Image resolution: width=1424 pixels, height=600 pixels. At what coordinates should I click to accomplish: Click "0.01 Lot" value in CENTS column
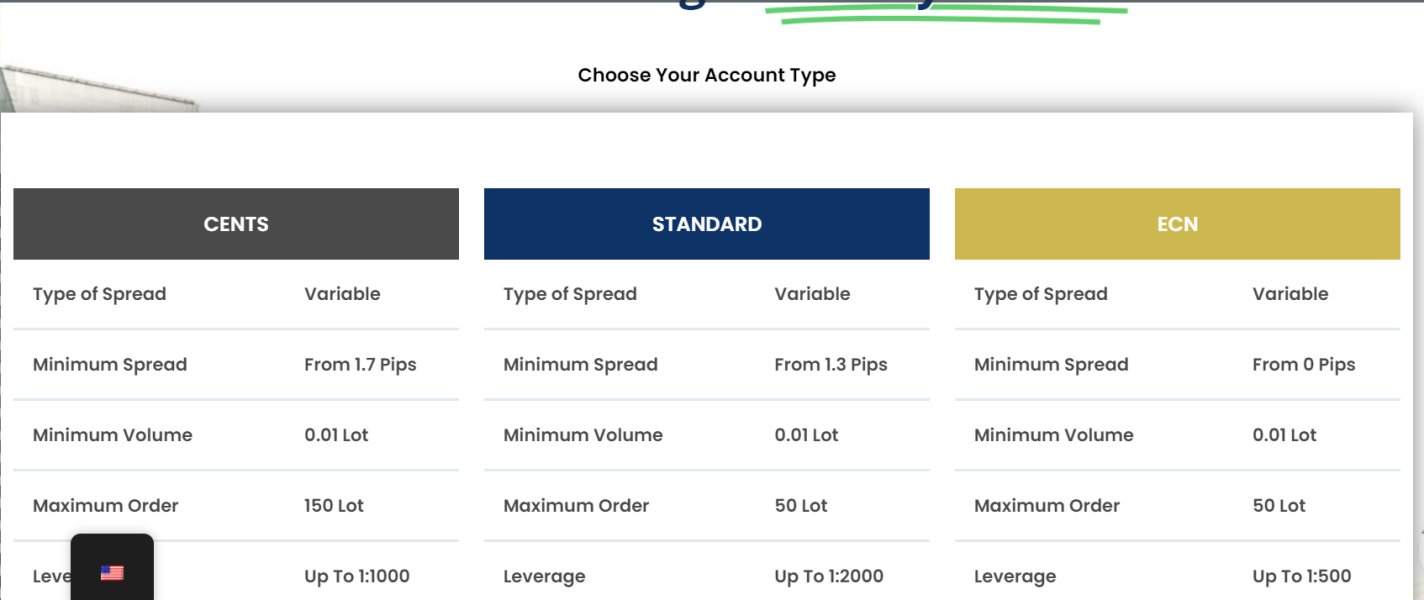tap(336, 435)
